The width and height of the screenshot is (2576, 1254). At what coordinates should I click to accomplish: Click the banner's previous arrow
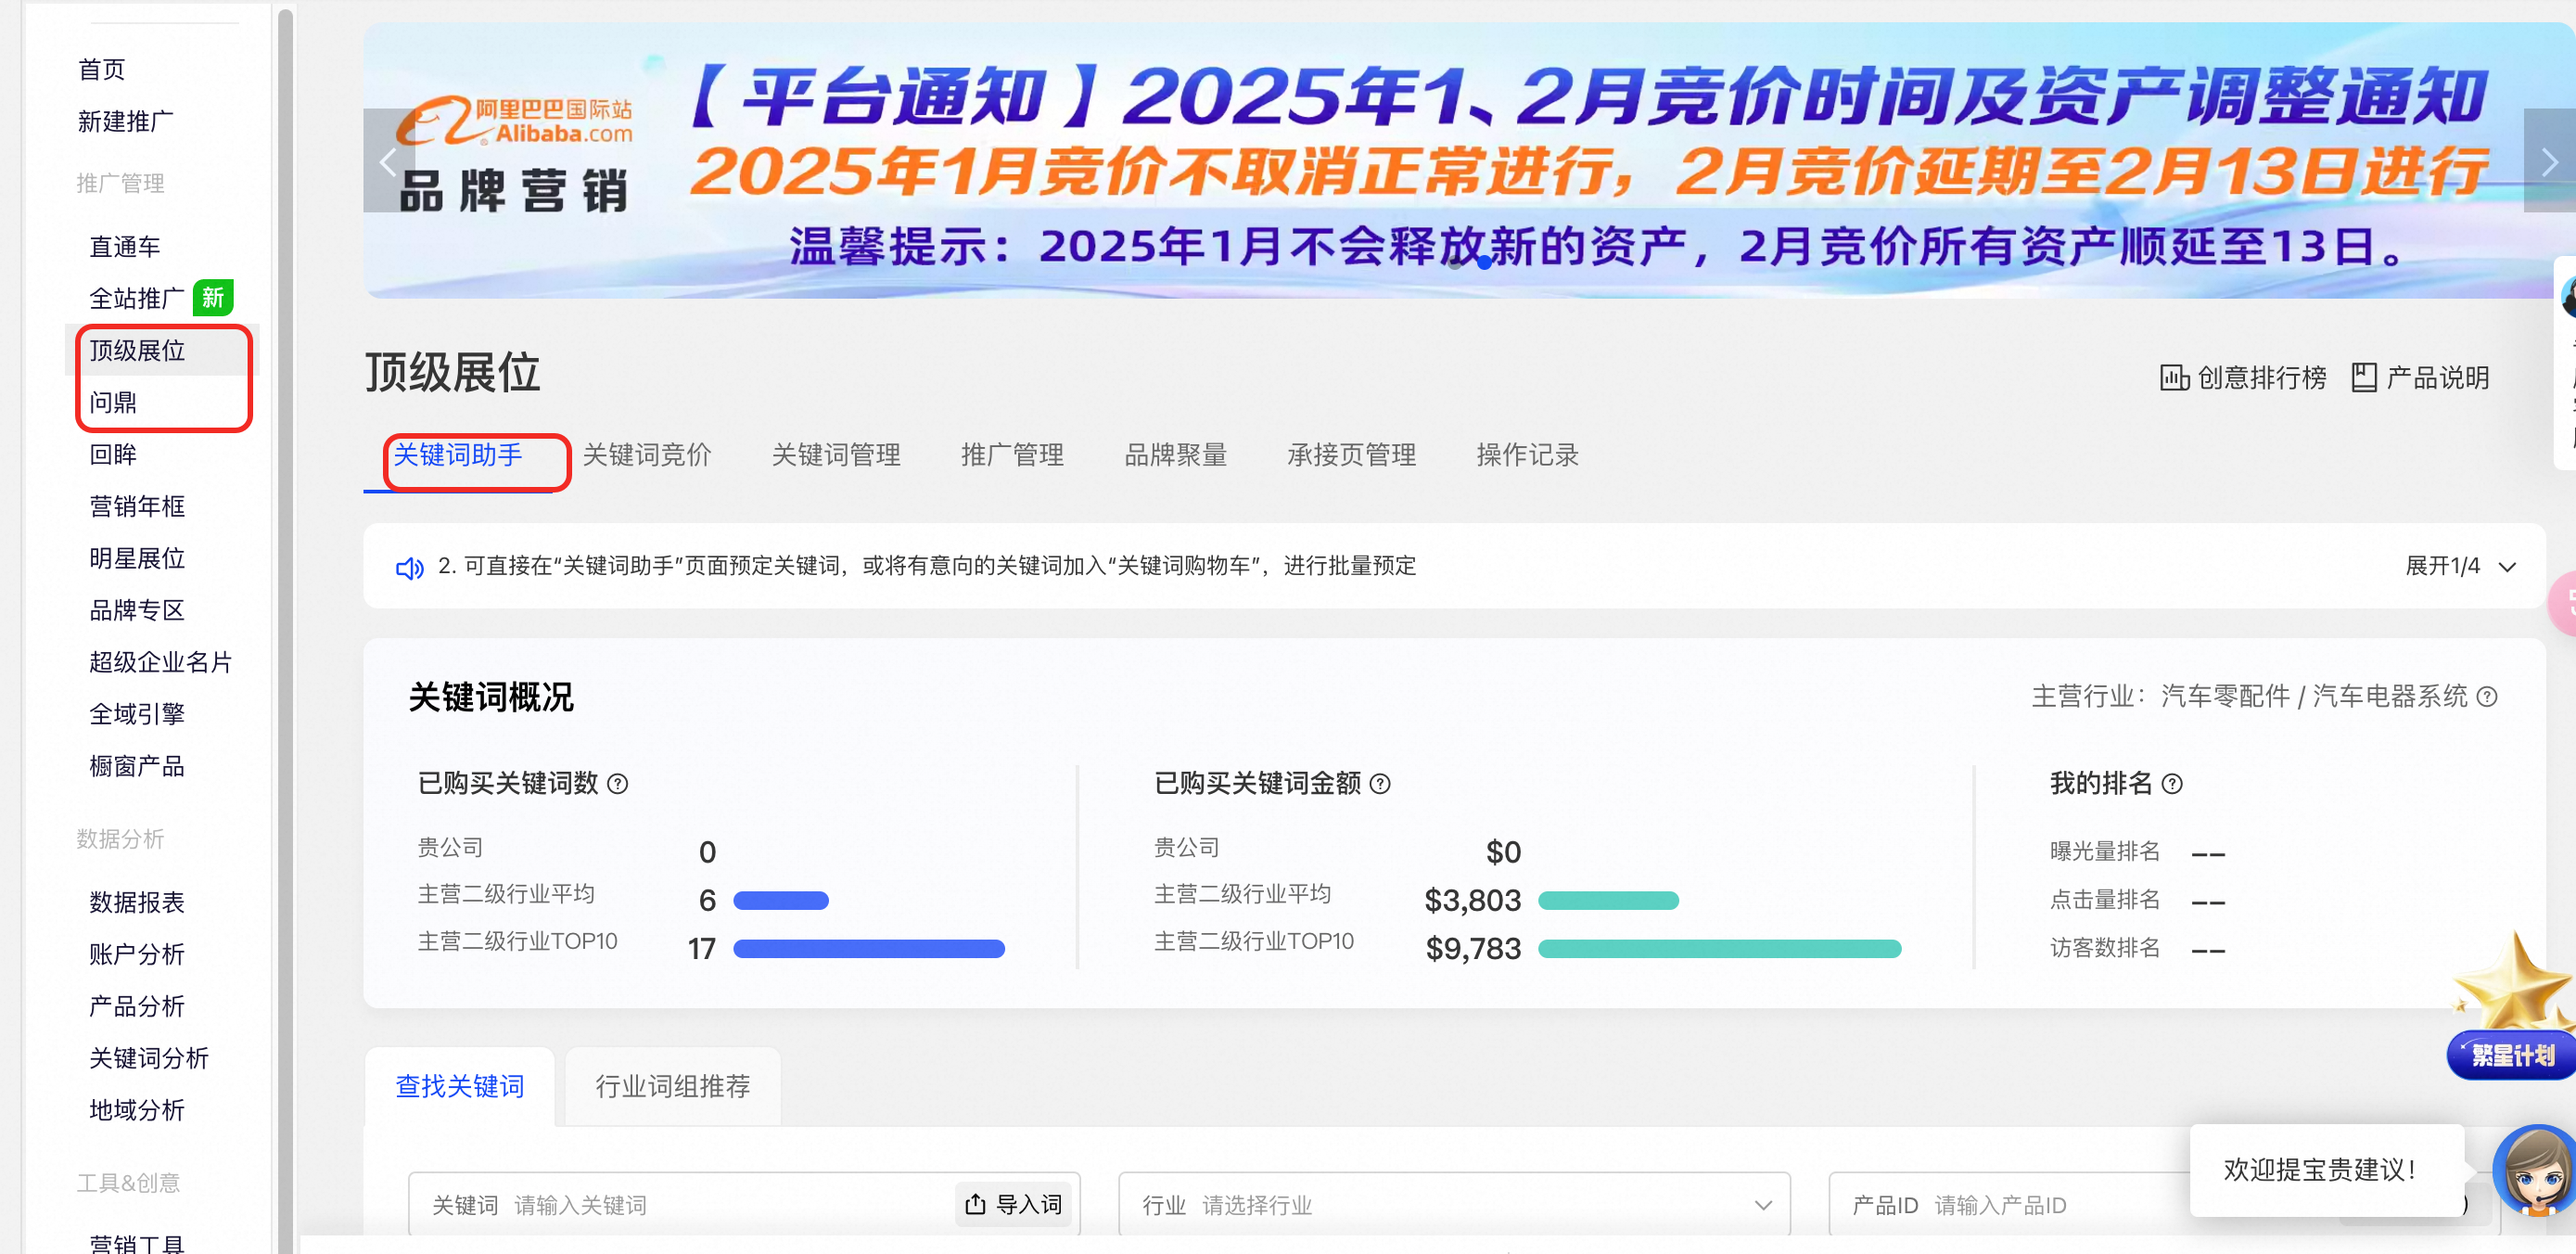[388, 161]
